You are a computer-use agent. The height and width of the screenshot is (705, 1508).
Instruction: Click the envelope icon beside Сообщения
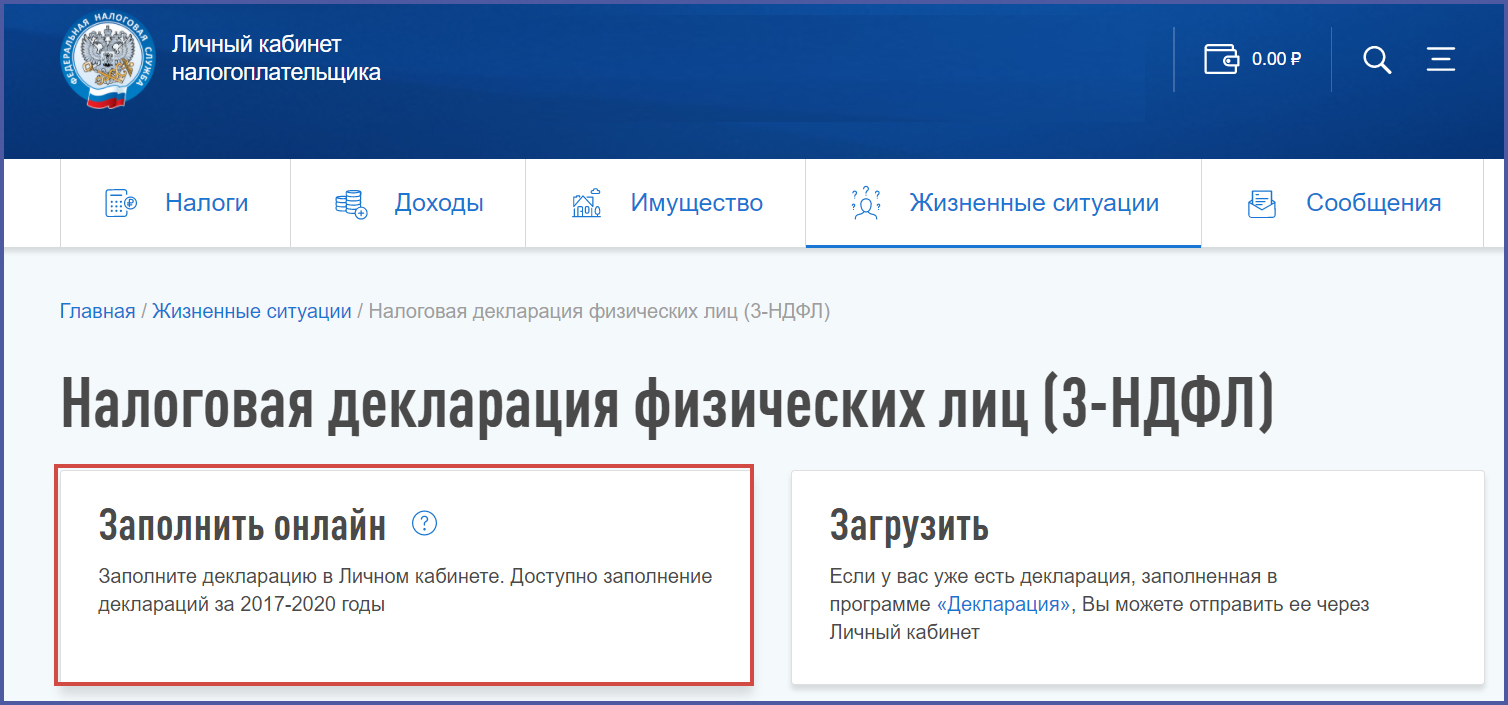1262,204
